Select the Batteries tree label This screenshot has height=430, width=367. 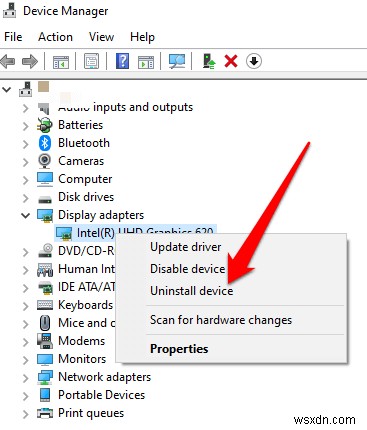[x=80, y=125]
